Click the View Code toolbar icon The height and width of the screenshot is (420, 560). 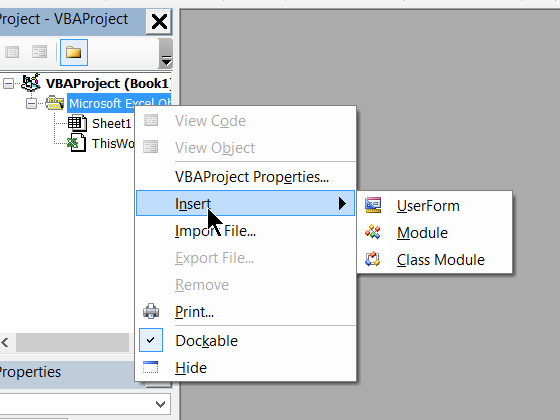pyautogui.click(x=12, y=52)
